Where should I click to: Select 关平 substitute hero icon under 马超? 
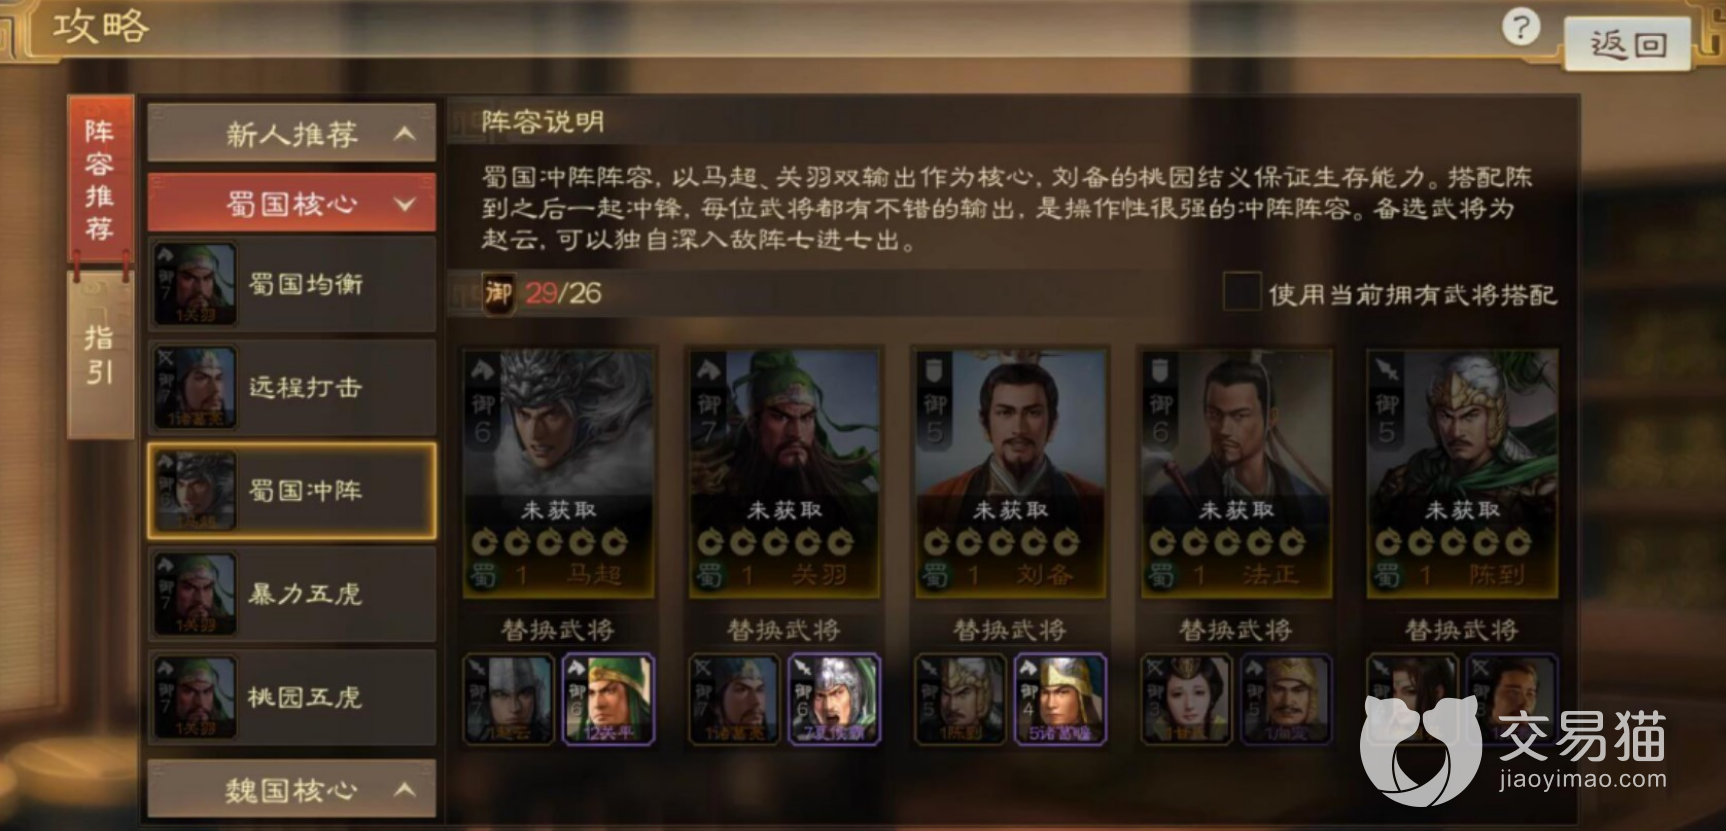coord(608,699)
